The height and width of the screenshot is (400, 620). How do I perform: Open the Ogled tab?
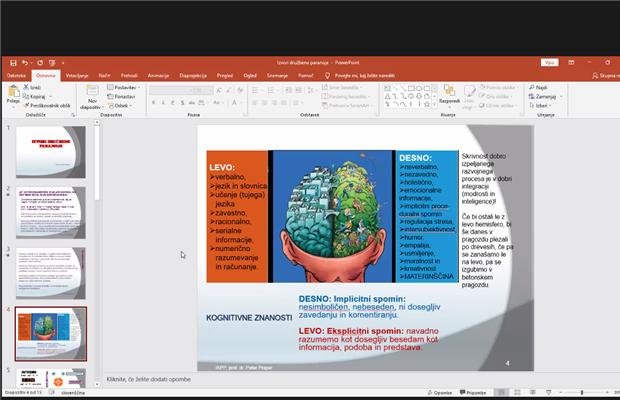[250, 75]
